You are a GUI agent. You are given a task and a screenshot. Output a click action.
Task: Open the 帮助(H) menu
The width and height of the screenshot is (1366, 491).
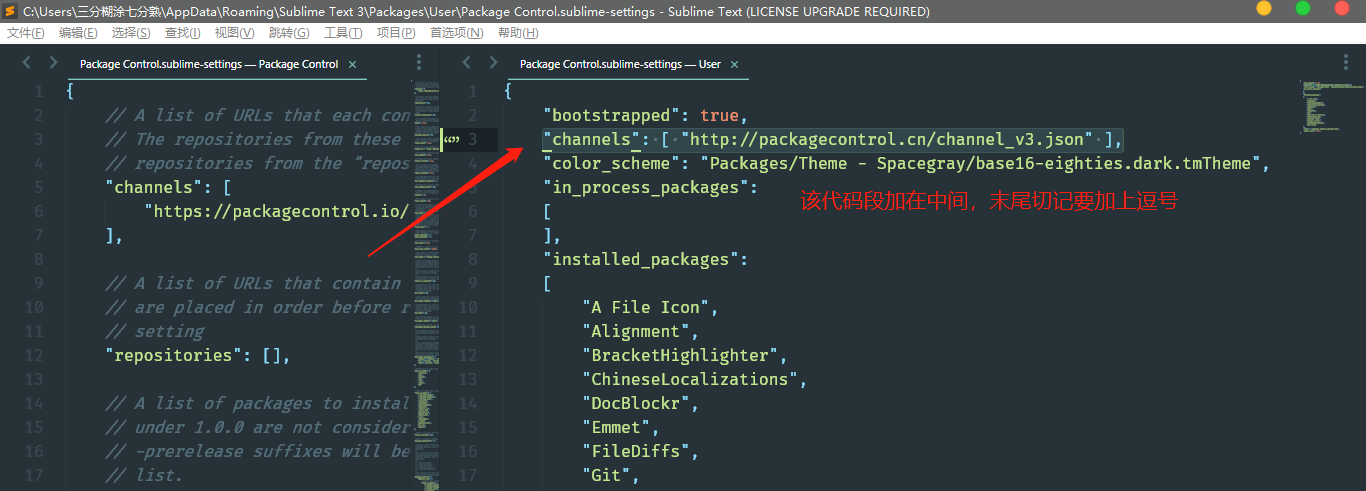[x=518, y=33]
